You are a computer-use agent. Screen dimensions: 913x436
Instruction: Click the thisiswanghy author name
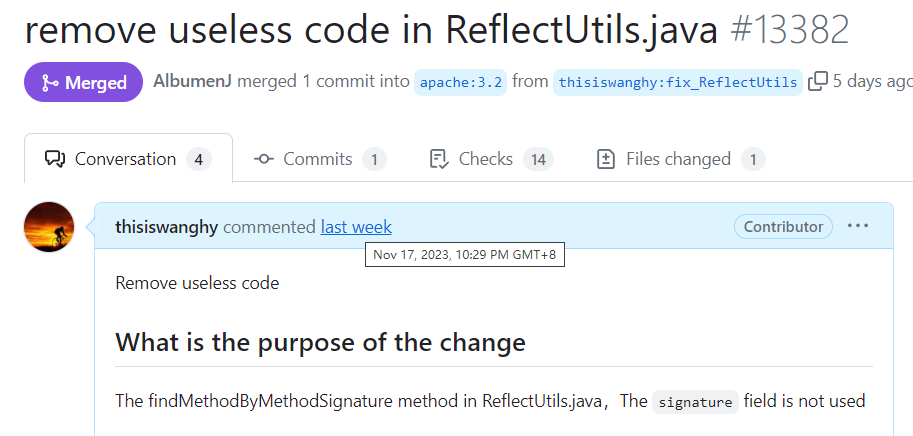167,227
